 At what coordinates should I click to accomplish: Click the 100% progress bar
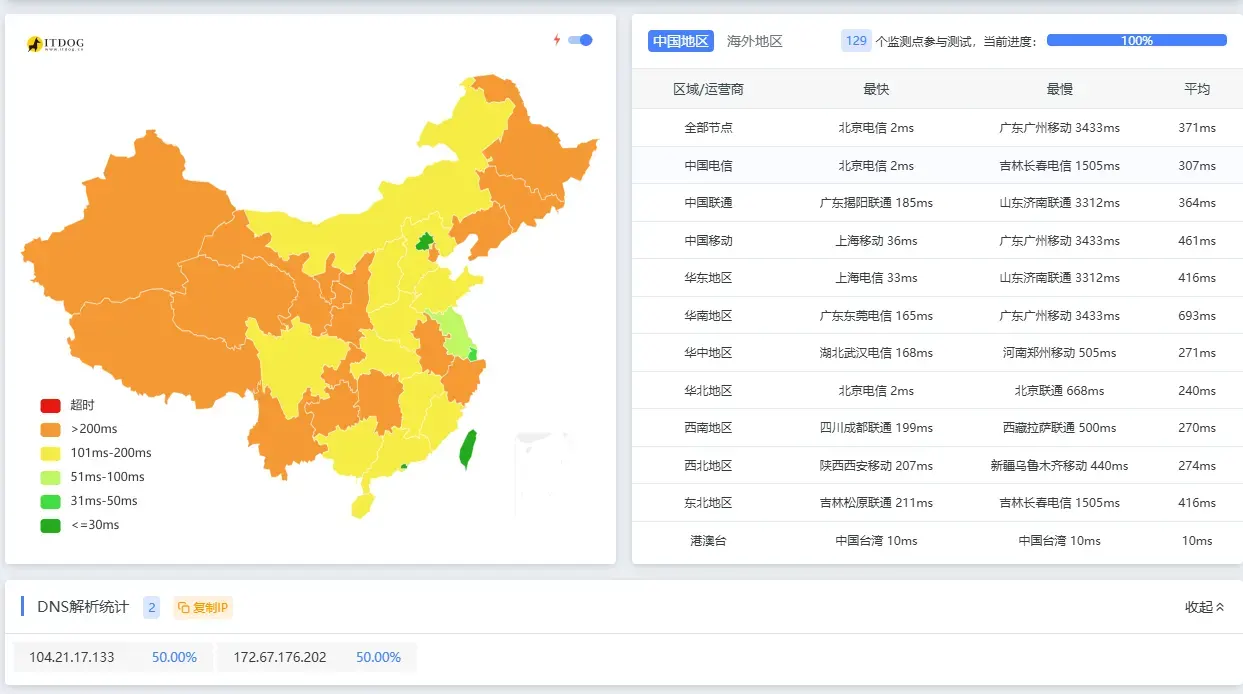click(x=1136, y=41)
